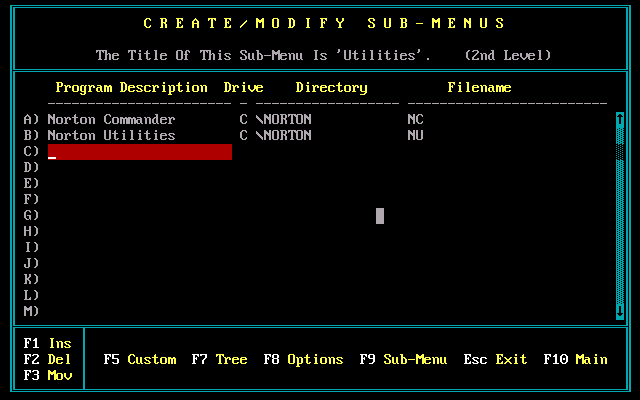The image size is (640, 400).
Task: Select the F2 Del command
Action: pos(47,359)
